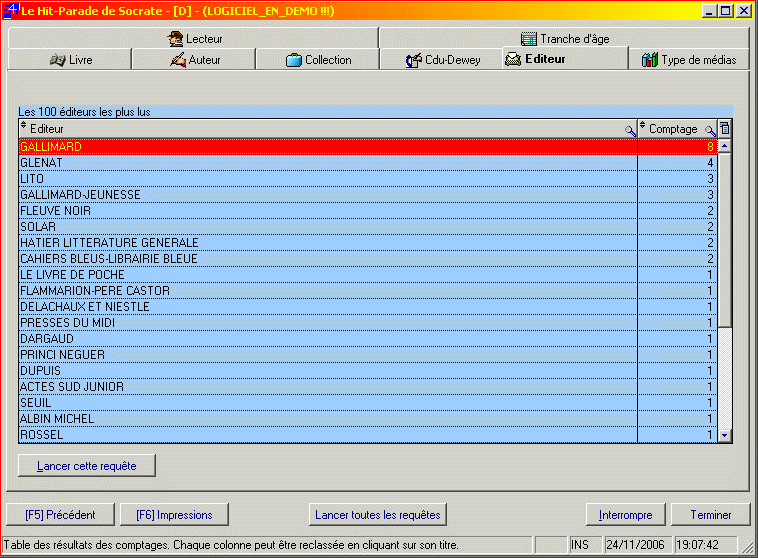Click the search magnifier in Comptage column
This screenshot has height=558, width=758.
(710, 130)
